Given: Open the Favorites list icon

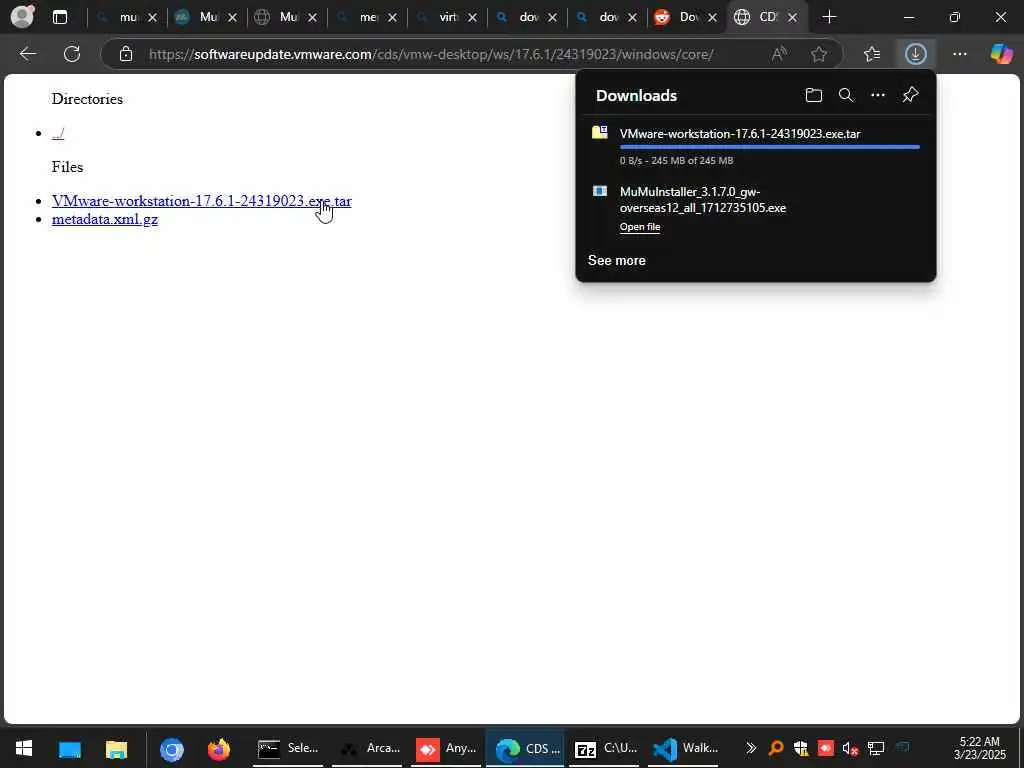Looking at the screenshot, I should pyautogui.click(x=872, y=54).
